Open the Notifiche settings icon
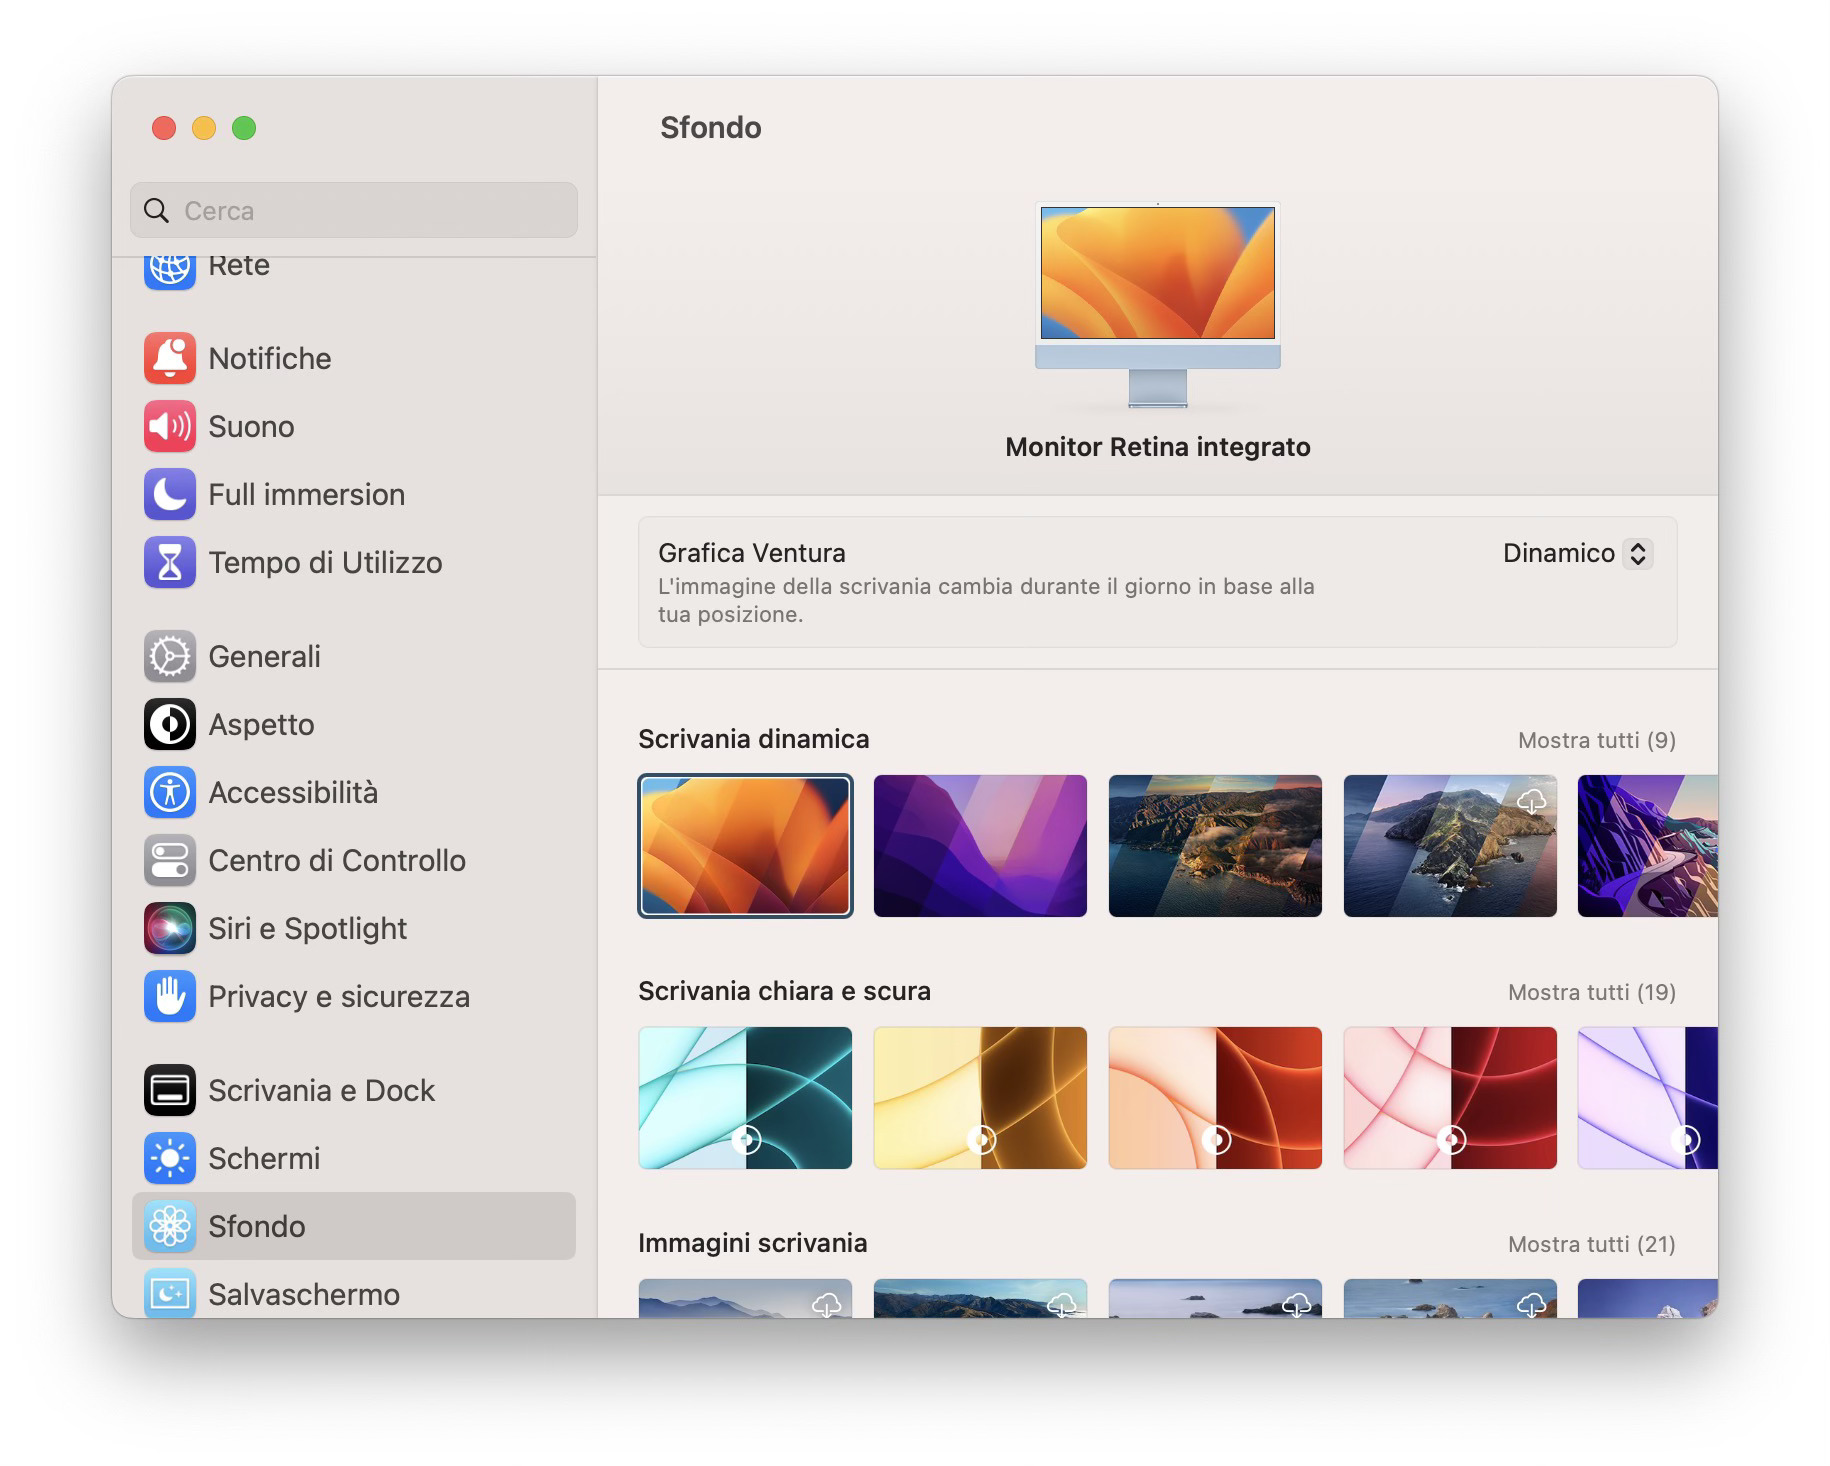Image resolution: width=1830 pixels, height=1466 pixels. click(x=169, y=358)
